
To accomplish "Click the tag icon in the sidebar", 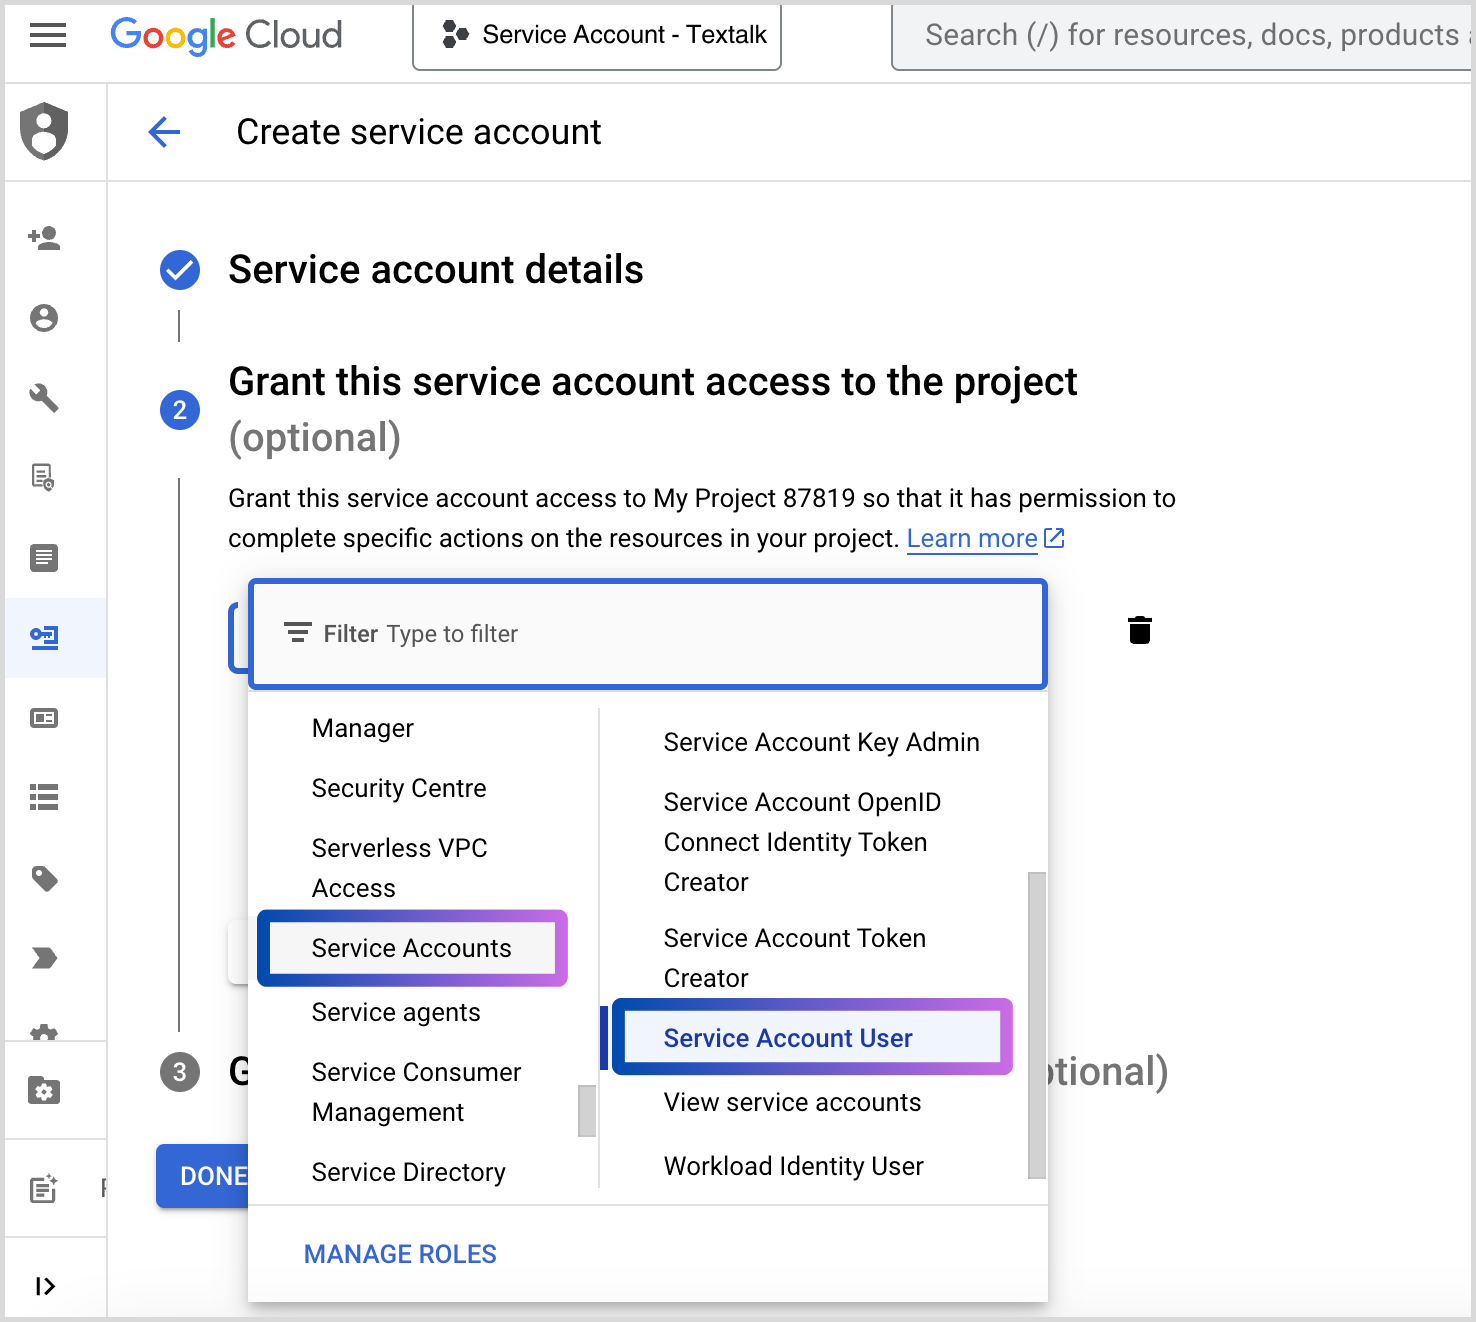I will pyautogui.click(x=44, y=878).
